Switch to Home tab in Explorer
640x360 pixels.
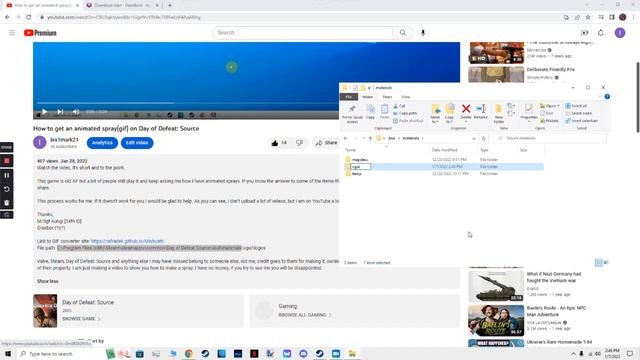point(367,97)
